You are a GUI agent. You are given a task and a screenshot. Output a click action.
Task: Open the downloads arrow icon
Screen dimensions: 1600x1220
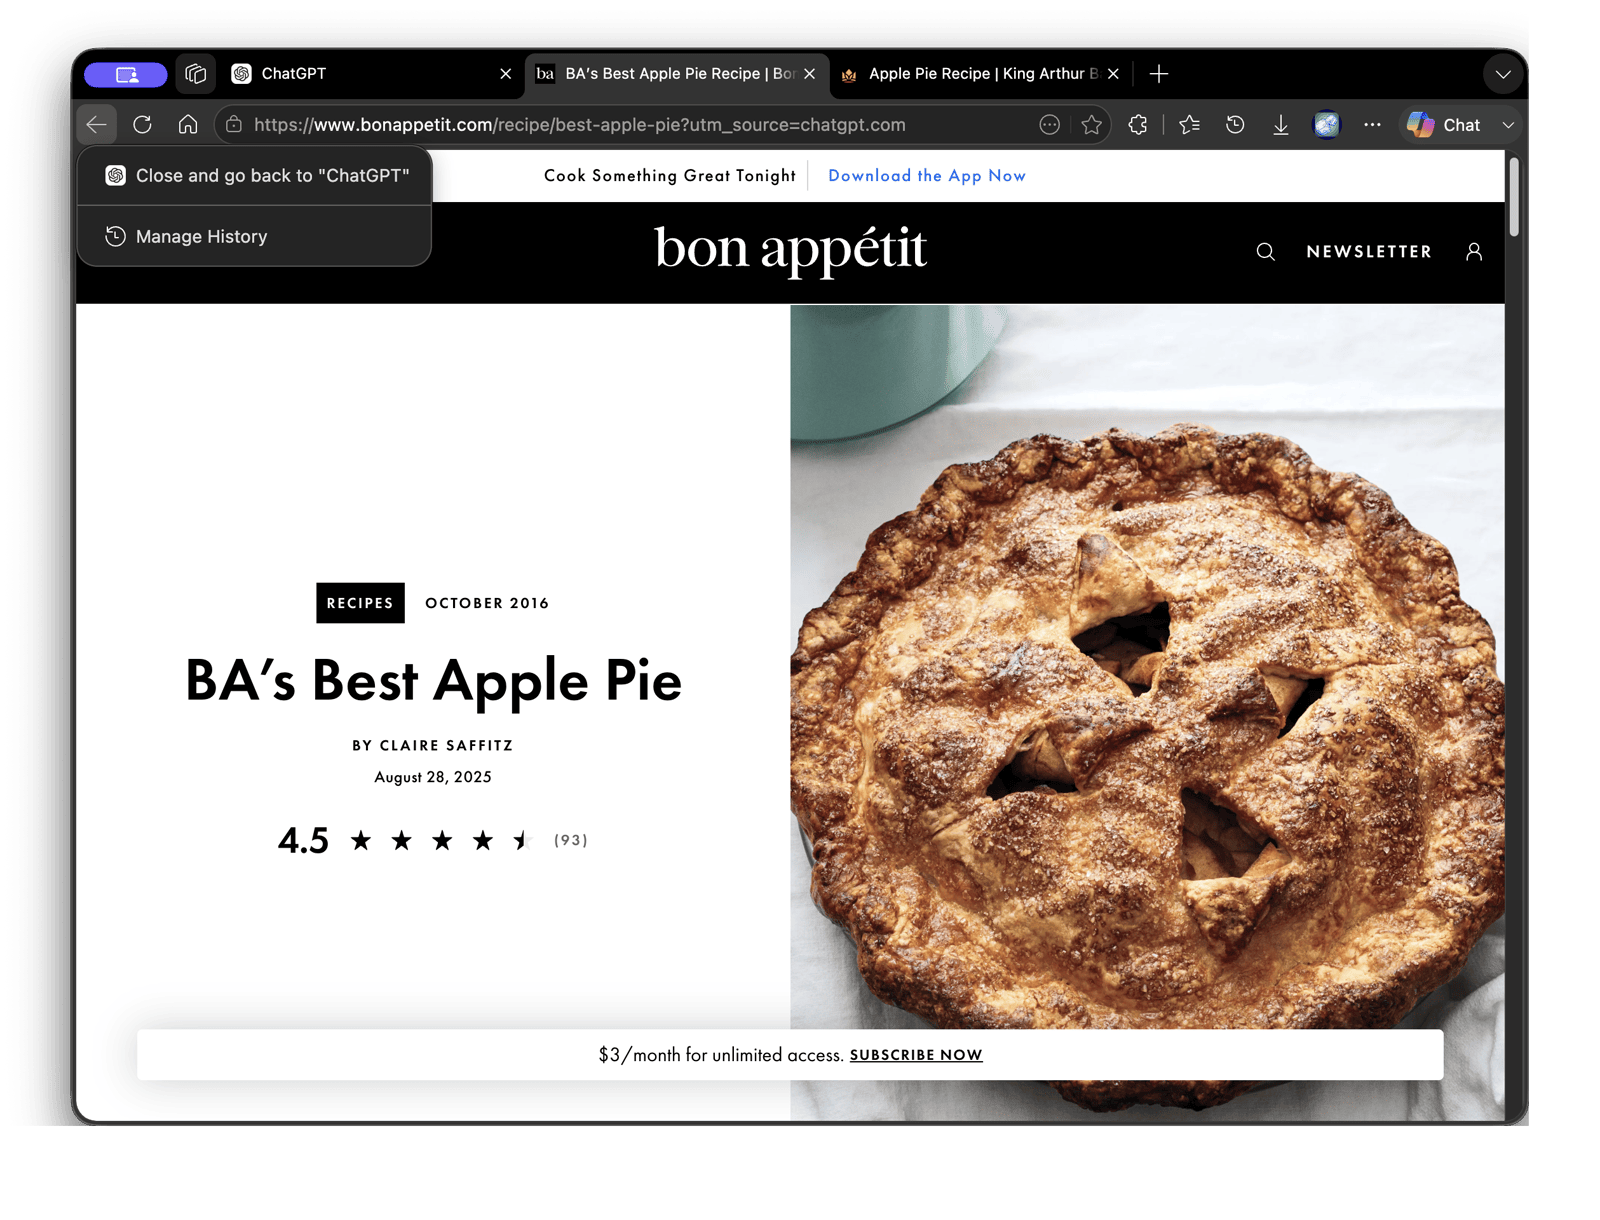[x=1280, y=125]
